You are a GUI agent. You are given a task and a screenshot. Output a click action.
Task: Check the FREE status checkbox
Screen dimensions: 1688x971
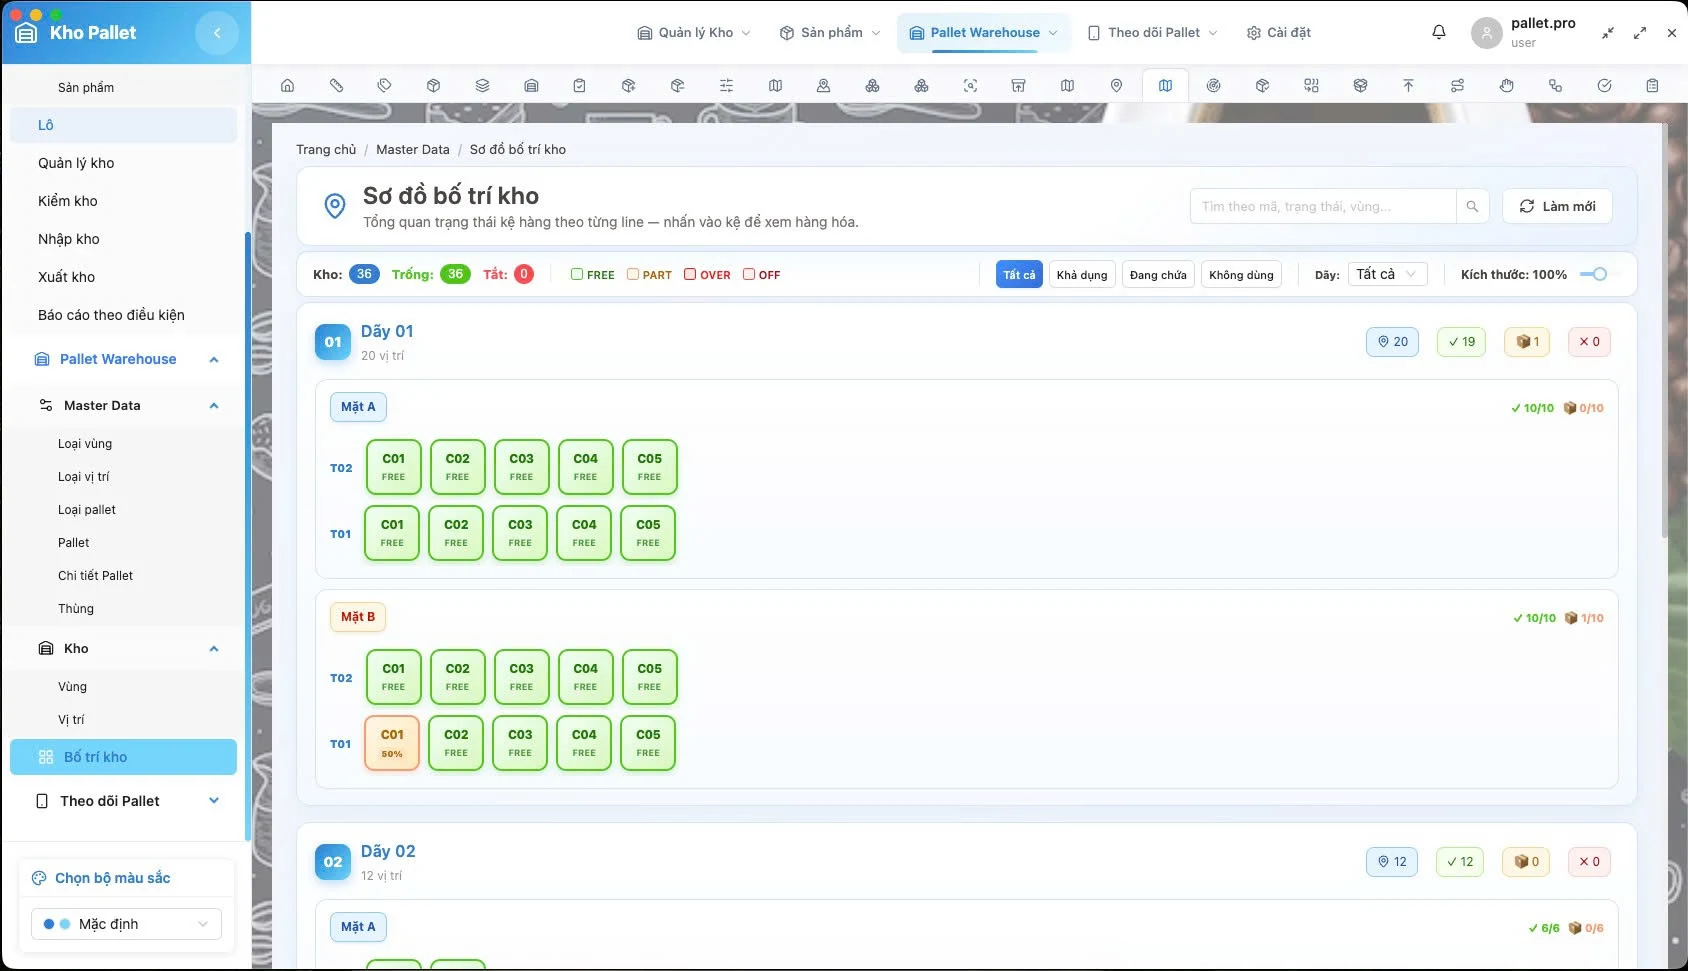pyautogui.click(x=577, y=274)
